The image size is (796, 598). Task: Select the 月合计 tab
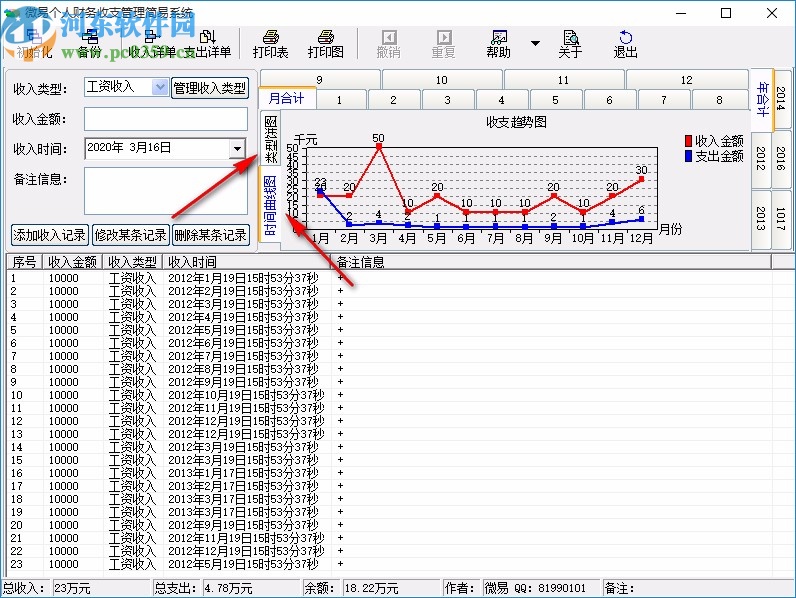click(287, 98)
